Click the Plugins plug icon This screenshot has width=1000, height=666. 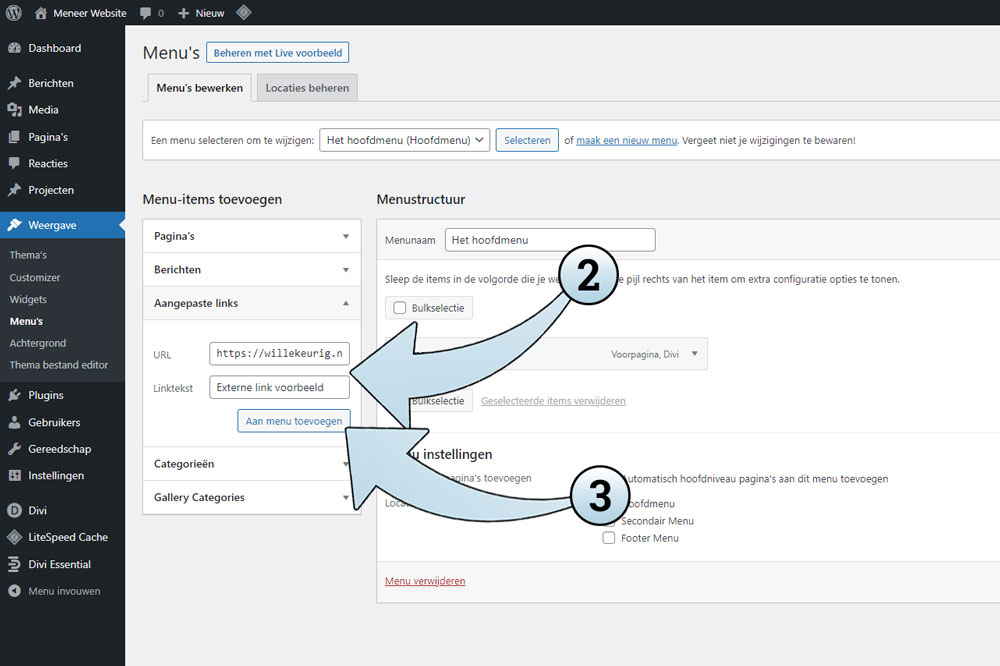point(14,395)
